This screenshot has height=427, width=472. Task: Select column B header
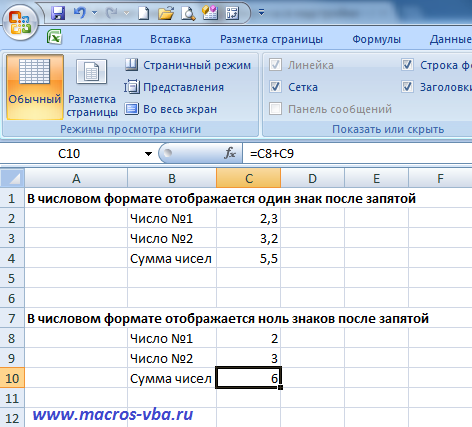172,179
